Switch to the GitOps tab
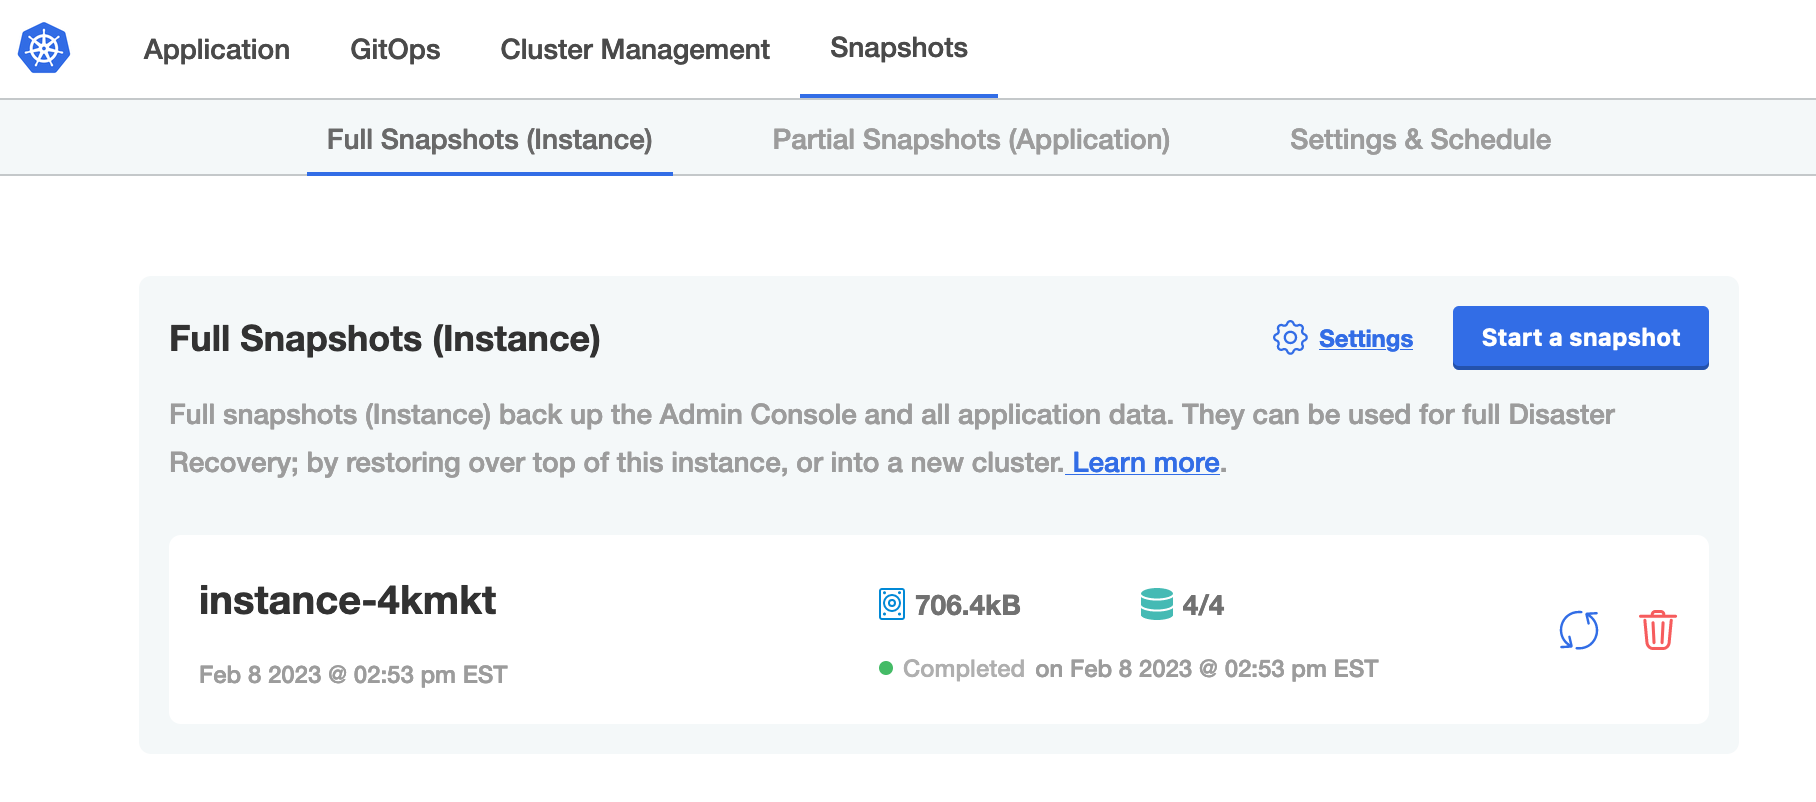Screen dimensions: 1816x802 coord(395,49)
